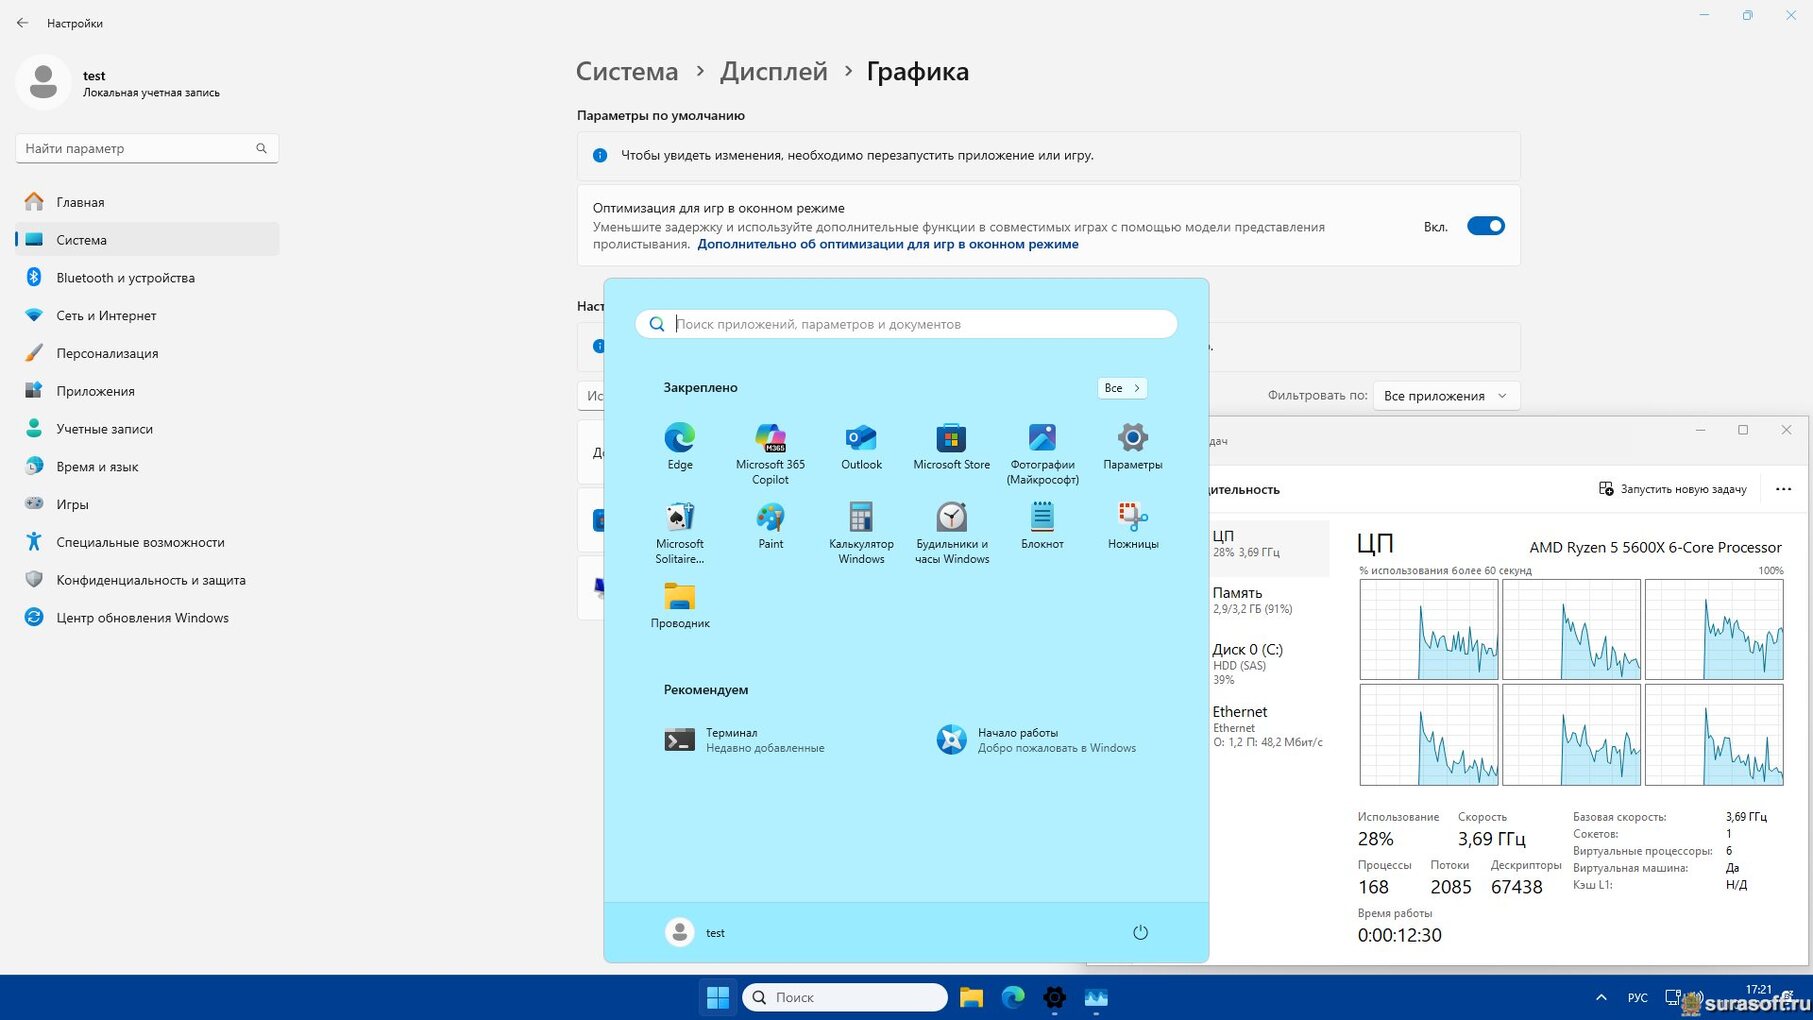This screenshot has width=1813, height=1020.
Task: Click 'Запустить новую задачу' button
Action: tap(1672, 489)
